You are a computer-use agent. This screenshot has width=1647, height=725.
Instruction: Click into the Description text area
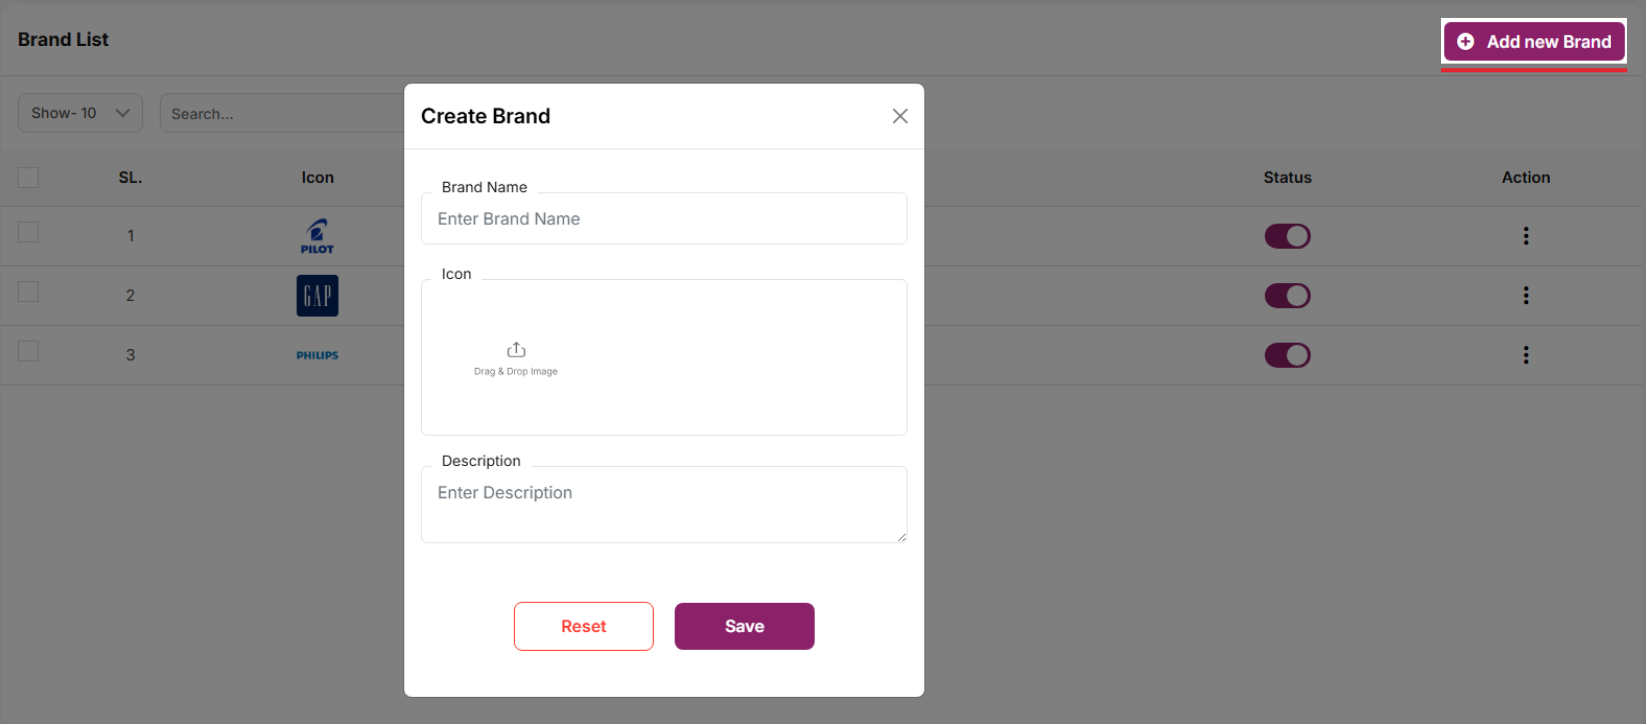click(664, 505)
